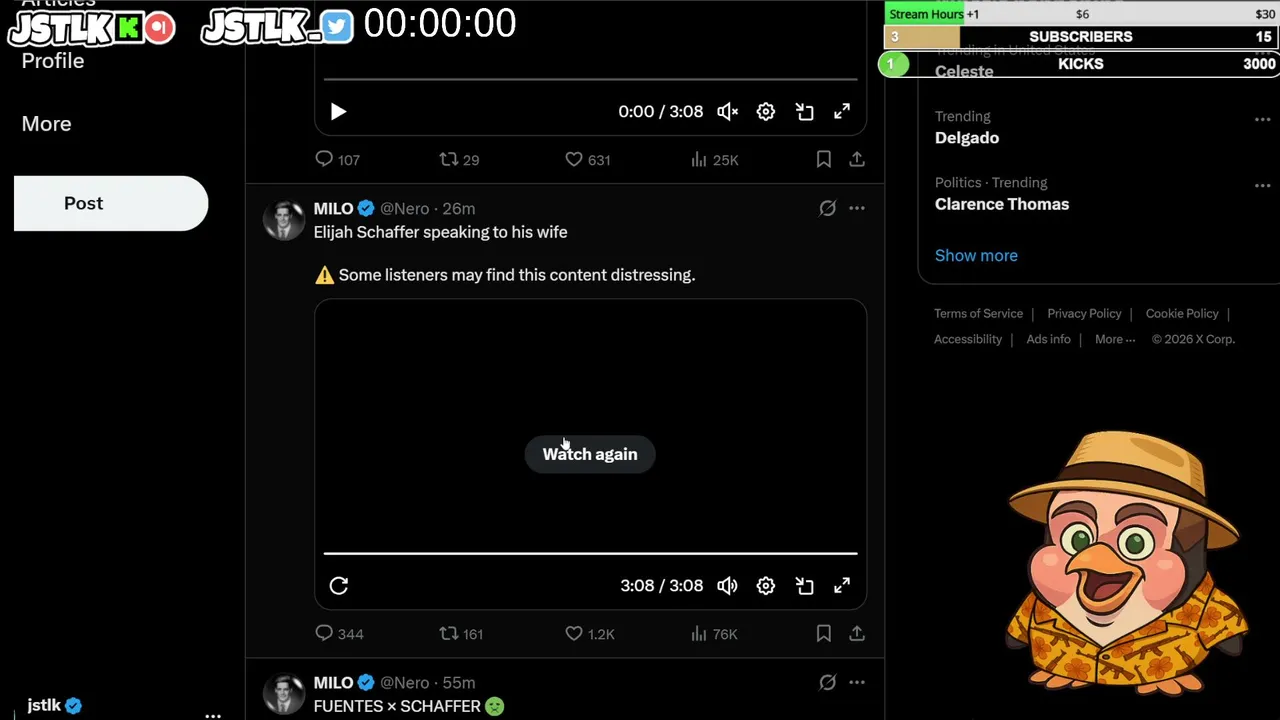Screen dimensions: 1280x720
Task: Like the post with 631 likes
Action: (587, 159)
